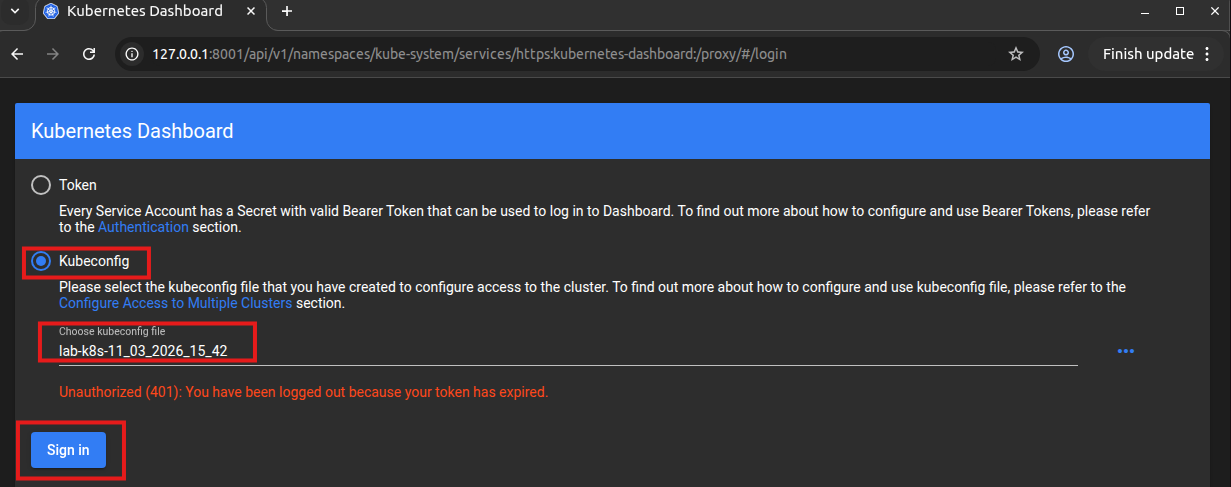Select the Kubernetes Dashboard browser tab

click(x=151, y=12)
